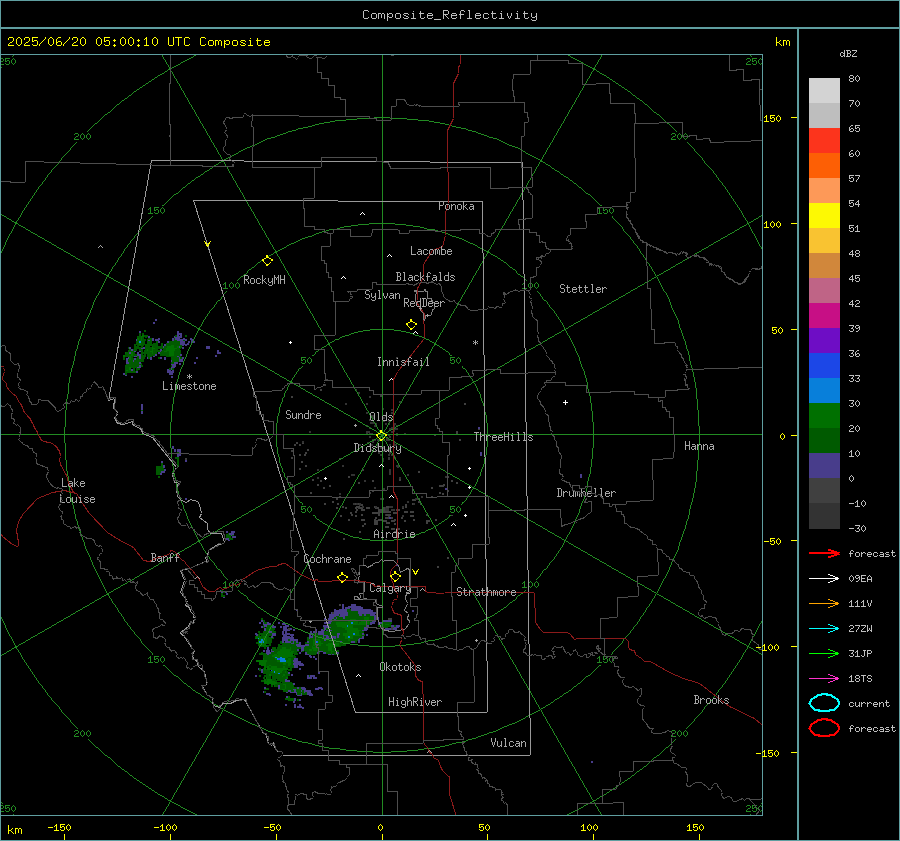Click the Sundre label
900x841 pixels.
pyautogui.click(x=303, y=414)
